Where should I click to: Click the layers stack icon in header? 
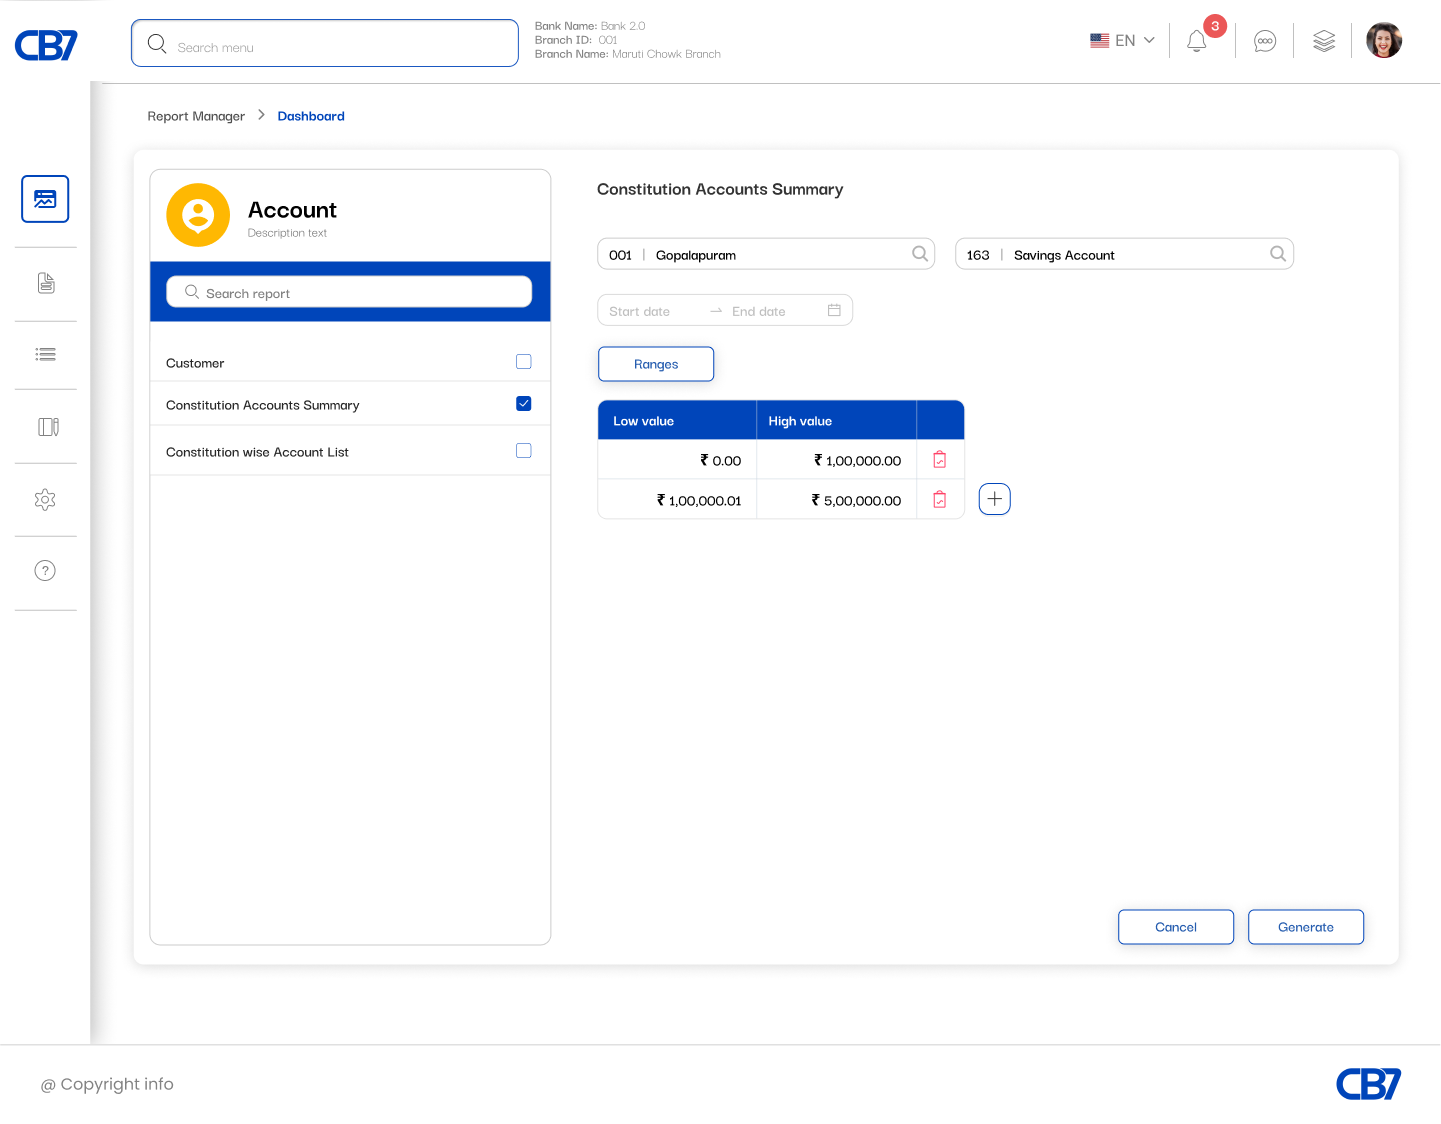pyautogui.click(x=1324, y=41)
